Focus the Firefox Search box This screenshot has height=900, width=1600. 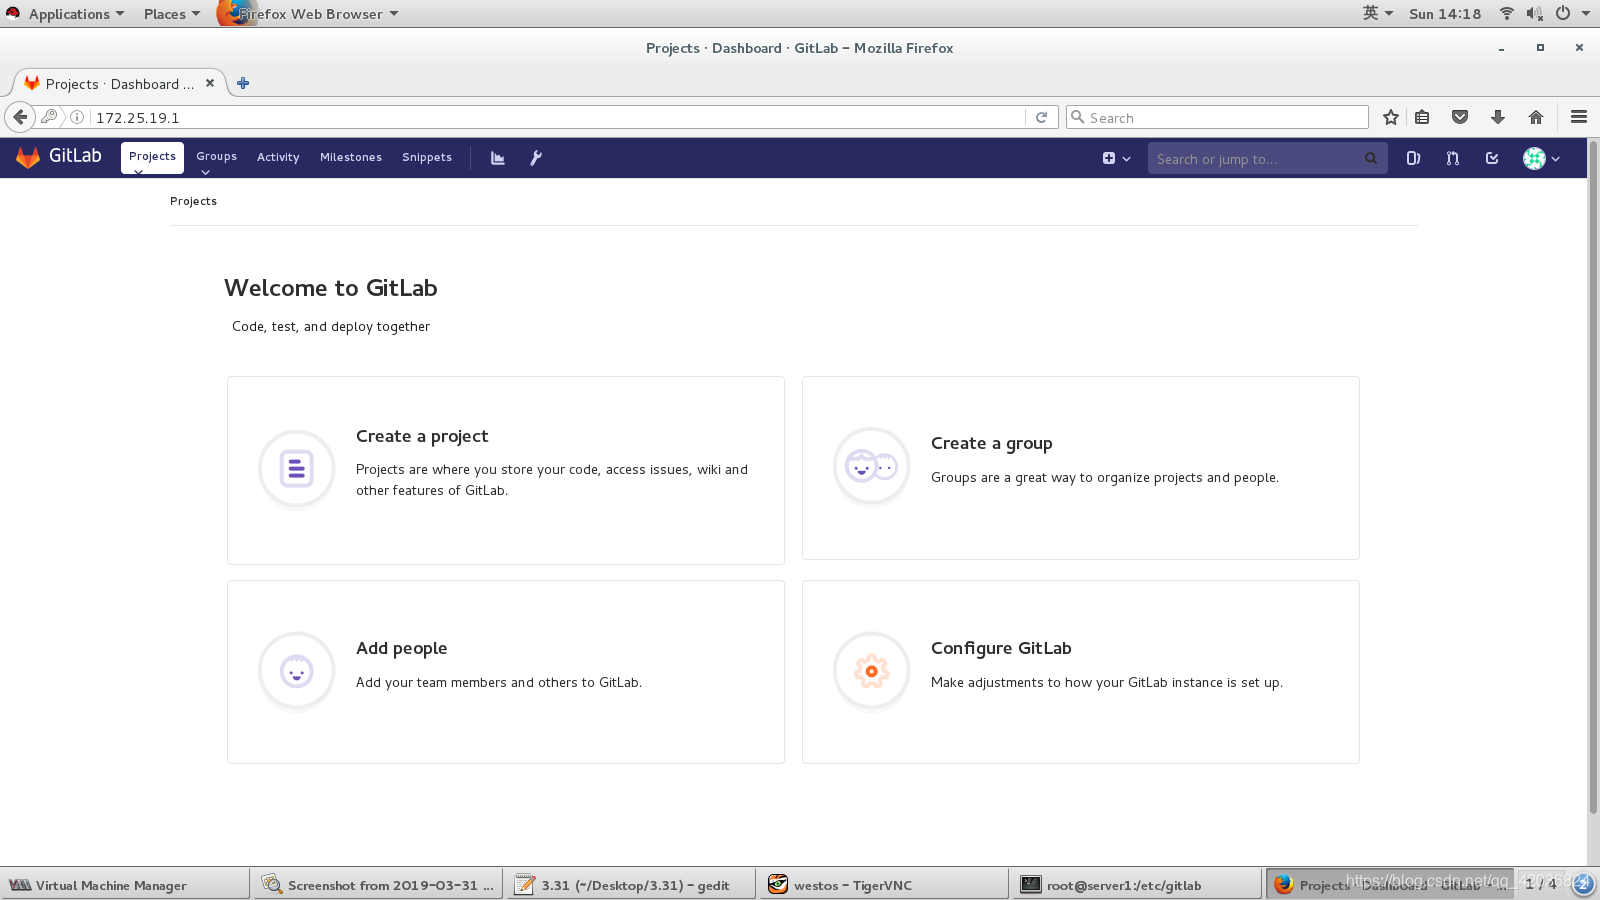point(1217,117)
